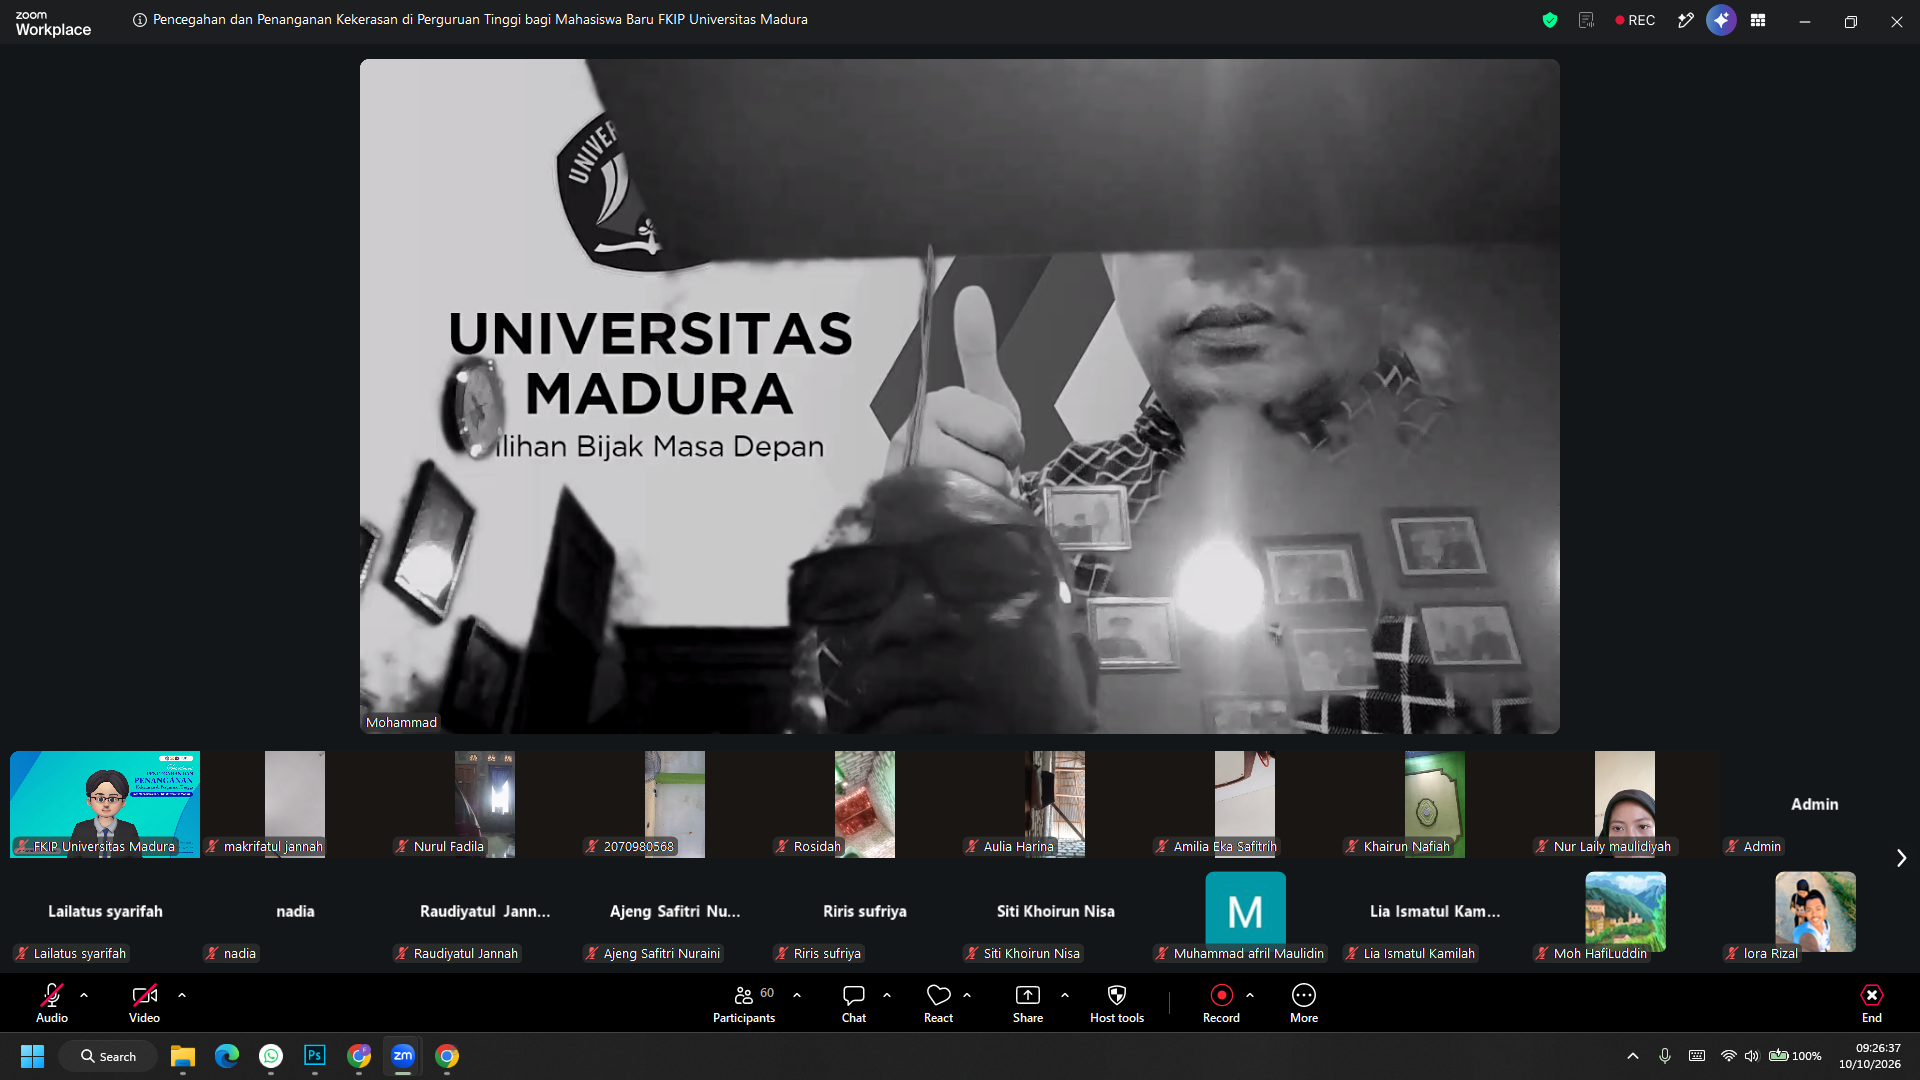Image resolution: width=1920 pixels, height=1080 pixels.
Task: Toggle the Record button
Action: [x=1221, y=1003]
